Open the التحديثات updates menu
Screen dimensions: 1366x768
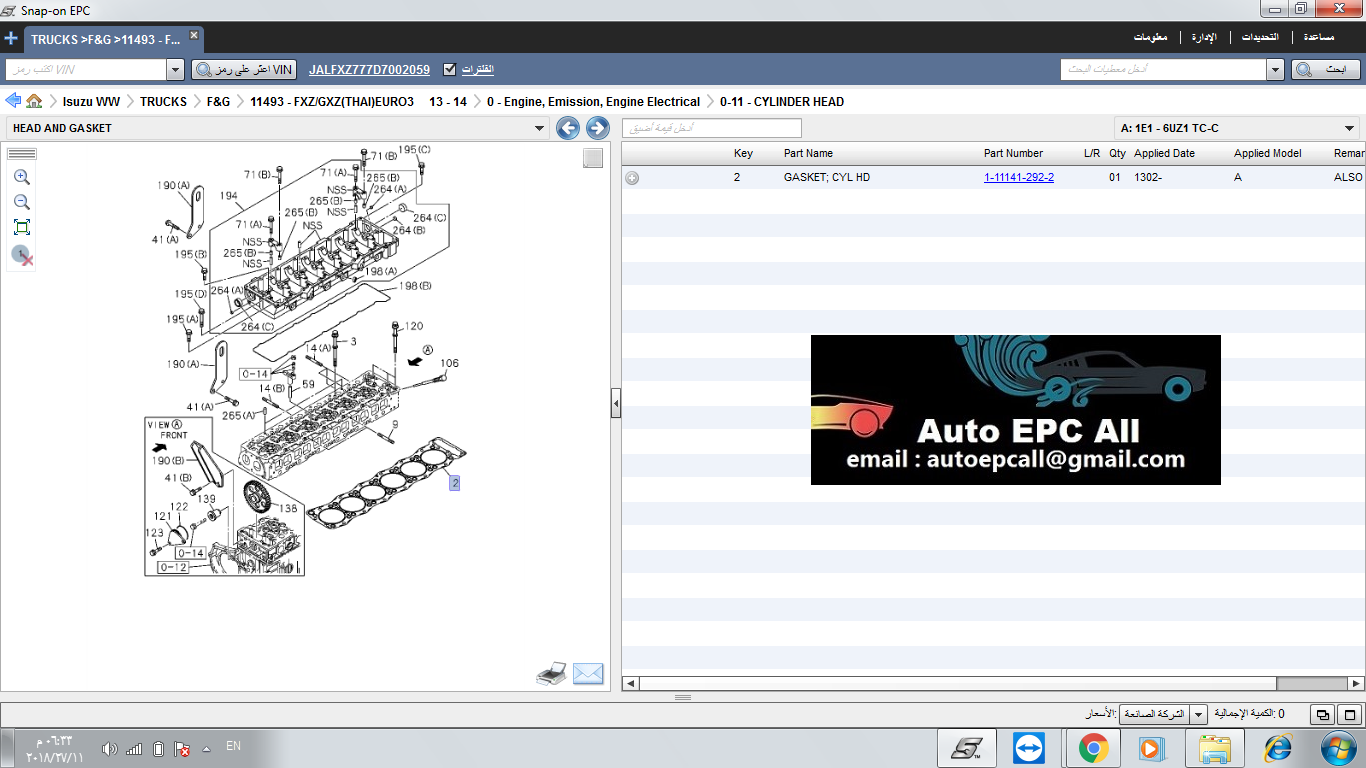[1260, 37]
